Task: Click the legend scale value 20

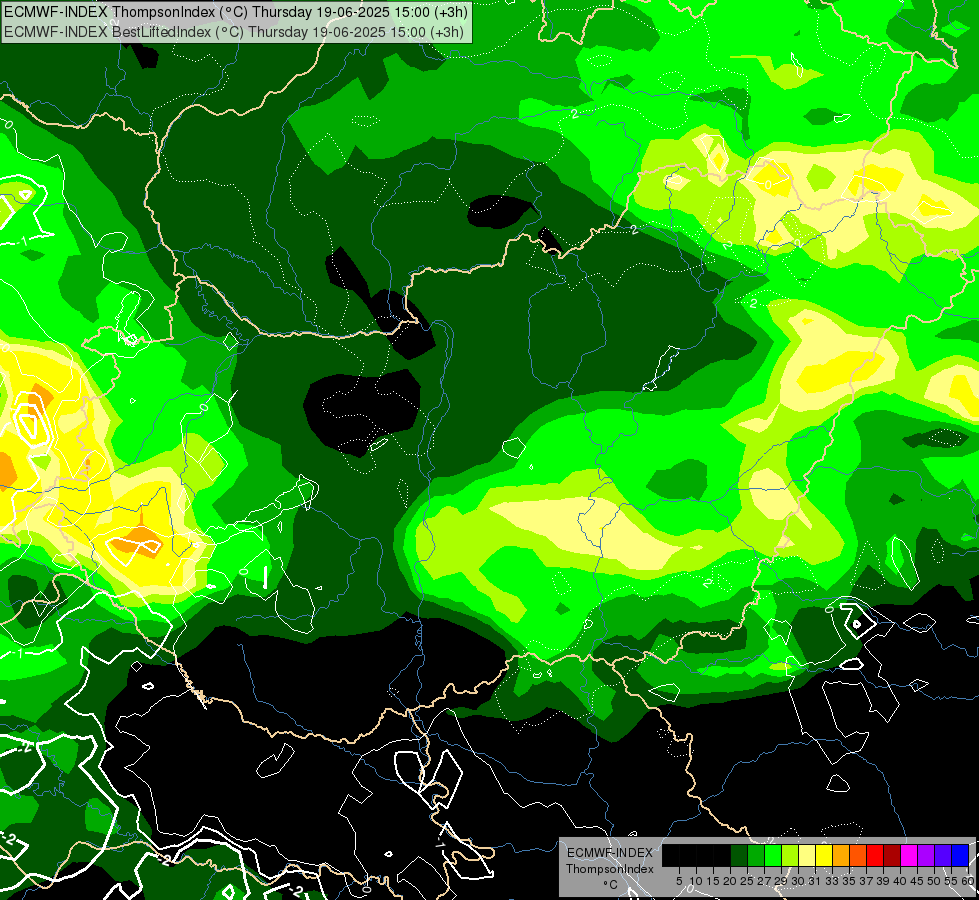Action: click(731, 881)
